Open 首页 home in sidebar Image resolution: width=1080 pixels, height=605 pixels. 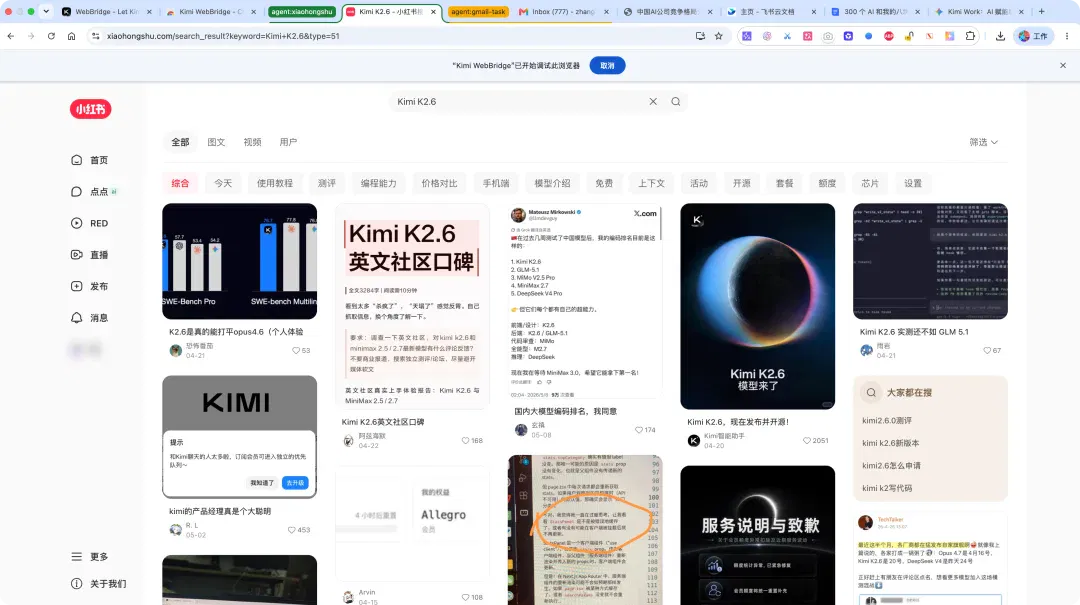coord(90,160)
